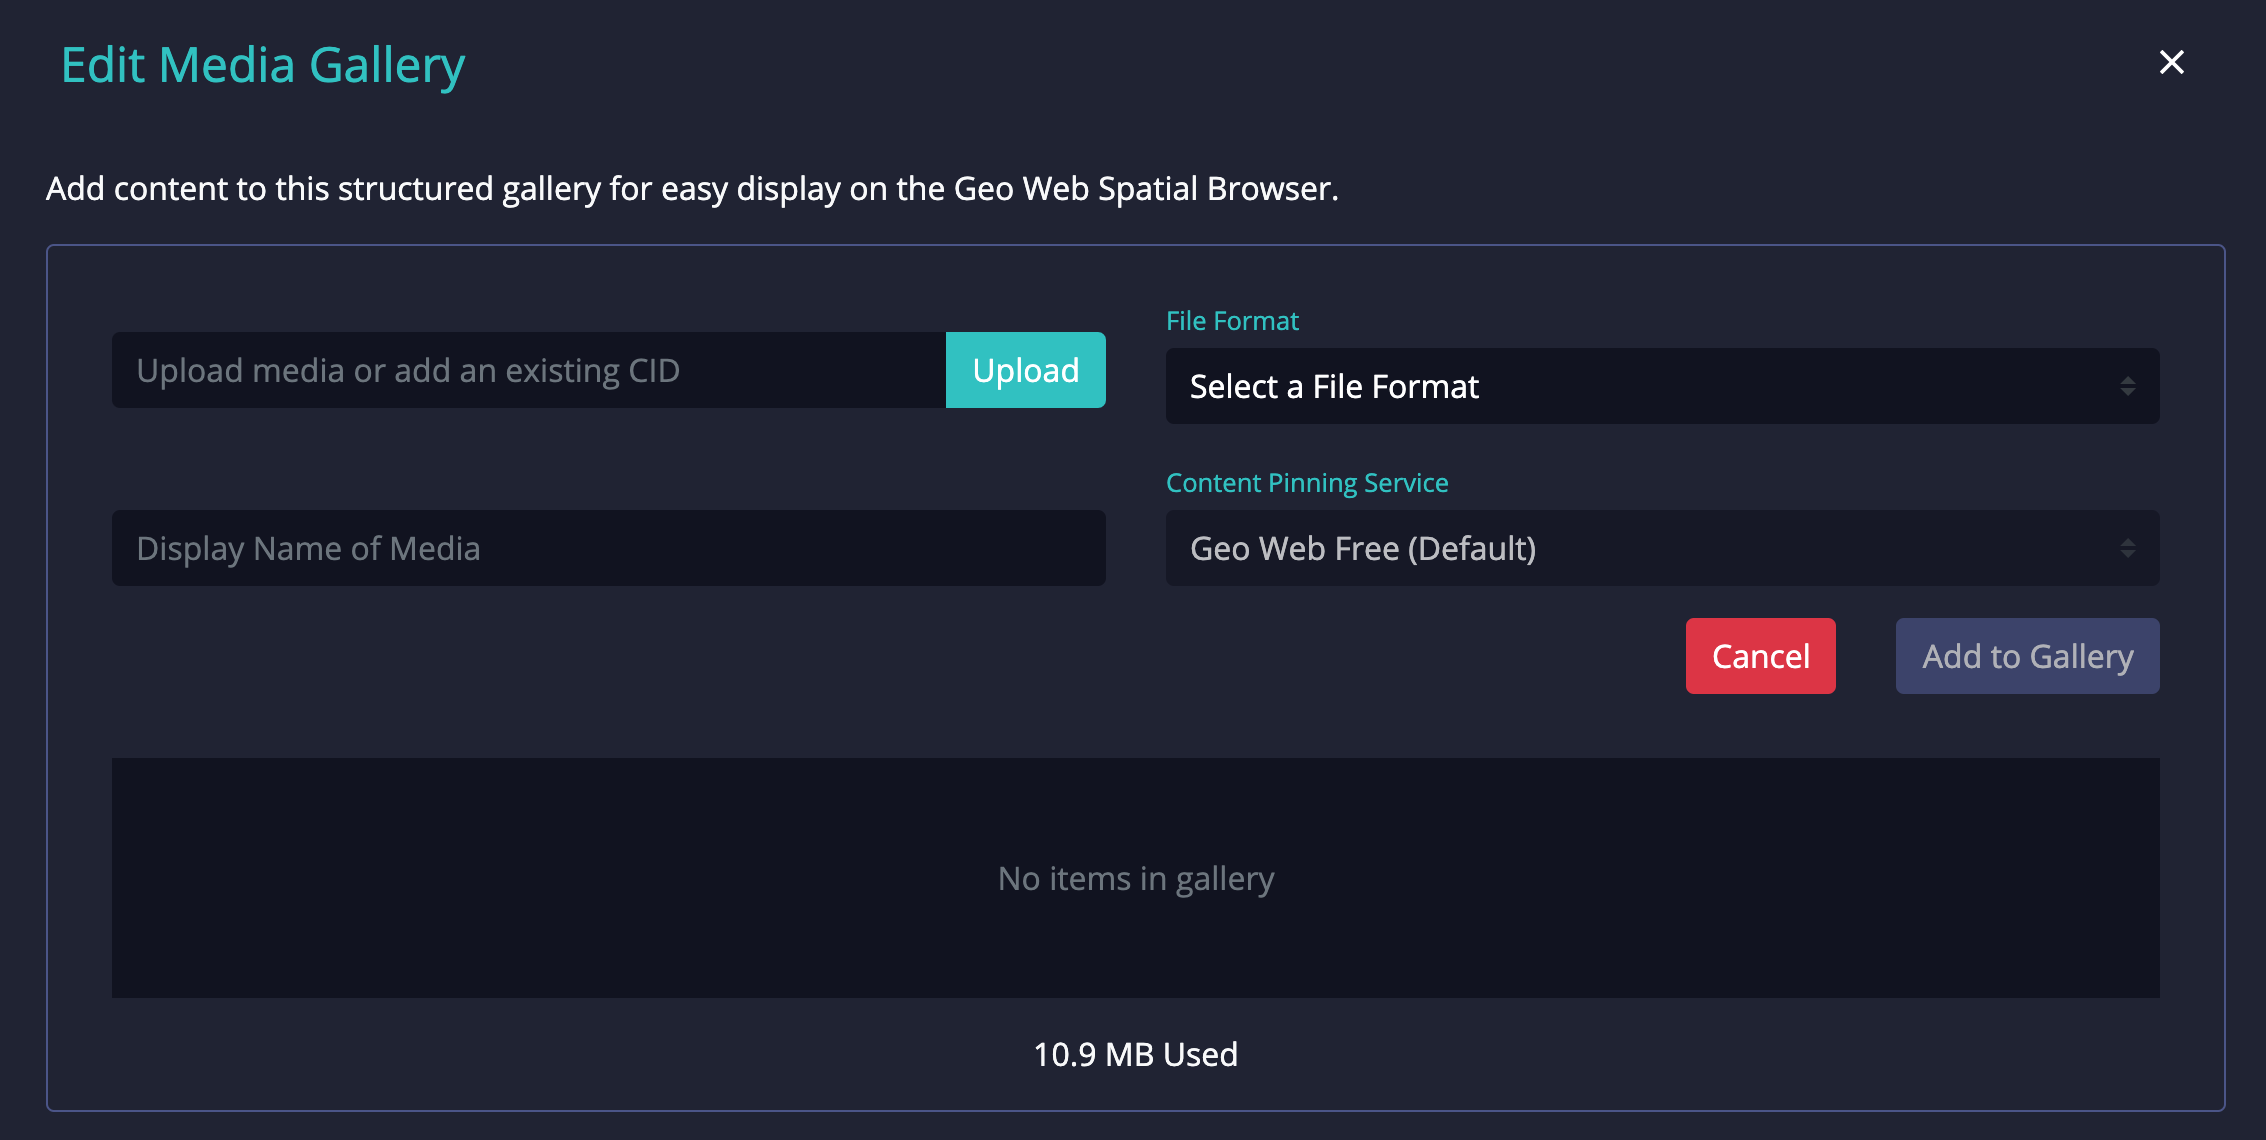Click the 10.9 MB Used text
2266x1140 pixels.
click(x=1135, y=1054)
